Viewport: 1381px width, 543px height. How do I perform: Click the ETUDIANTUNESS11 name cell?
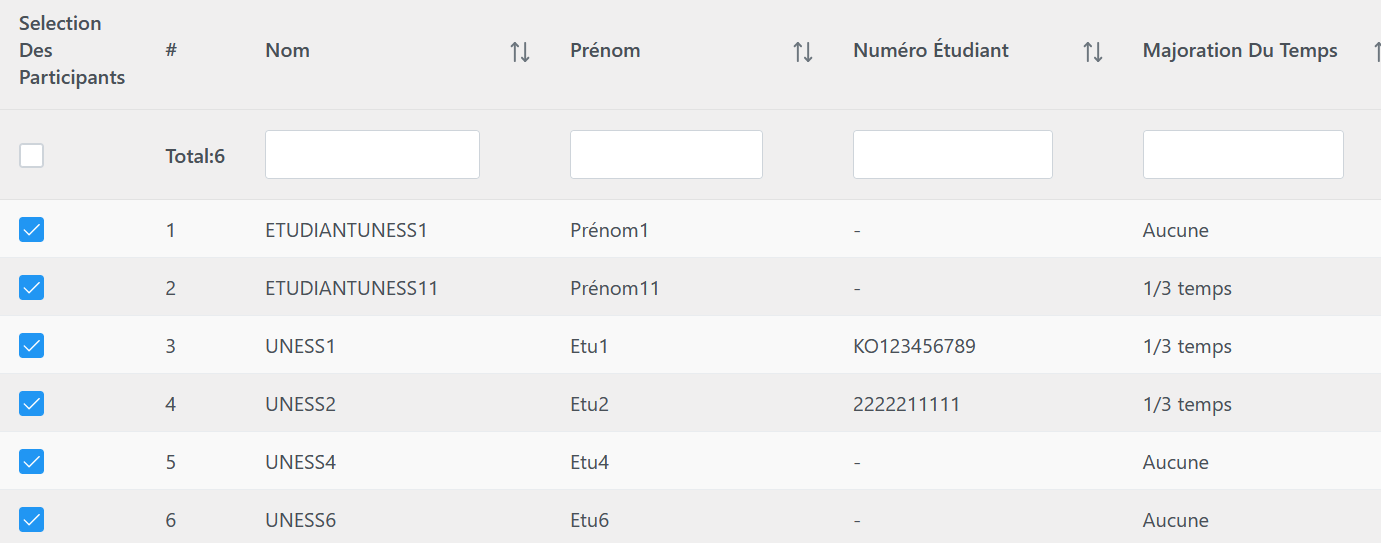pos(351,289)
